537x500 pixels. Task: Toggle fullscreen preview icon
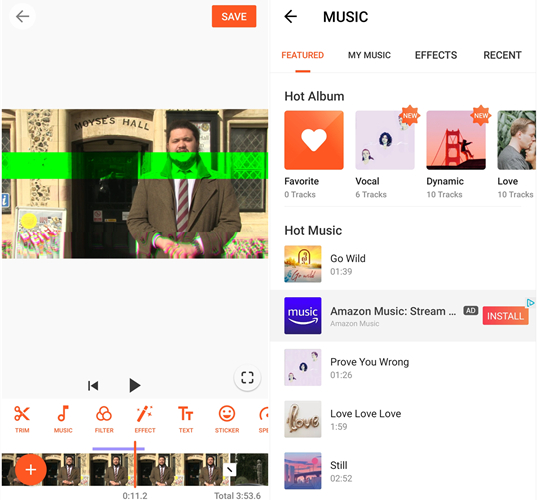tap(247, 377)
